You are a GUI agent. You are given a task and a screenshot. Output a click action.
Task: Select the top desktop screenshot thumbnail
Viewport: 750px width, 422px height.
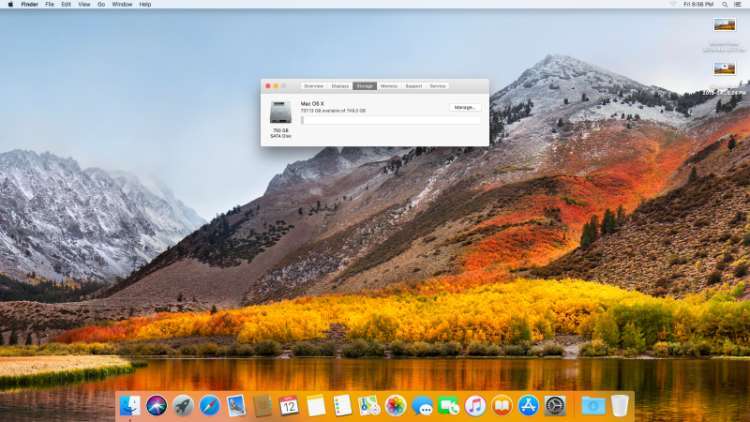725,25
